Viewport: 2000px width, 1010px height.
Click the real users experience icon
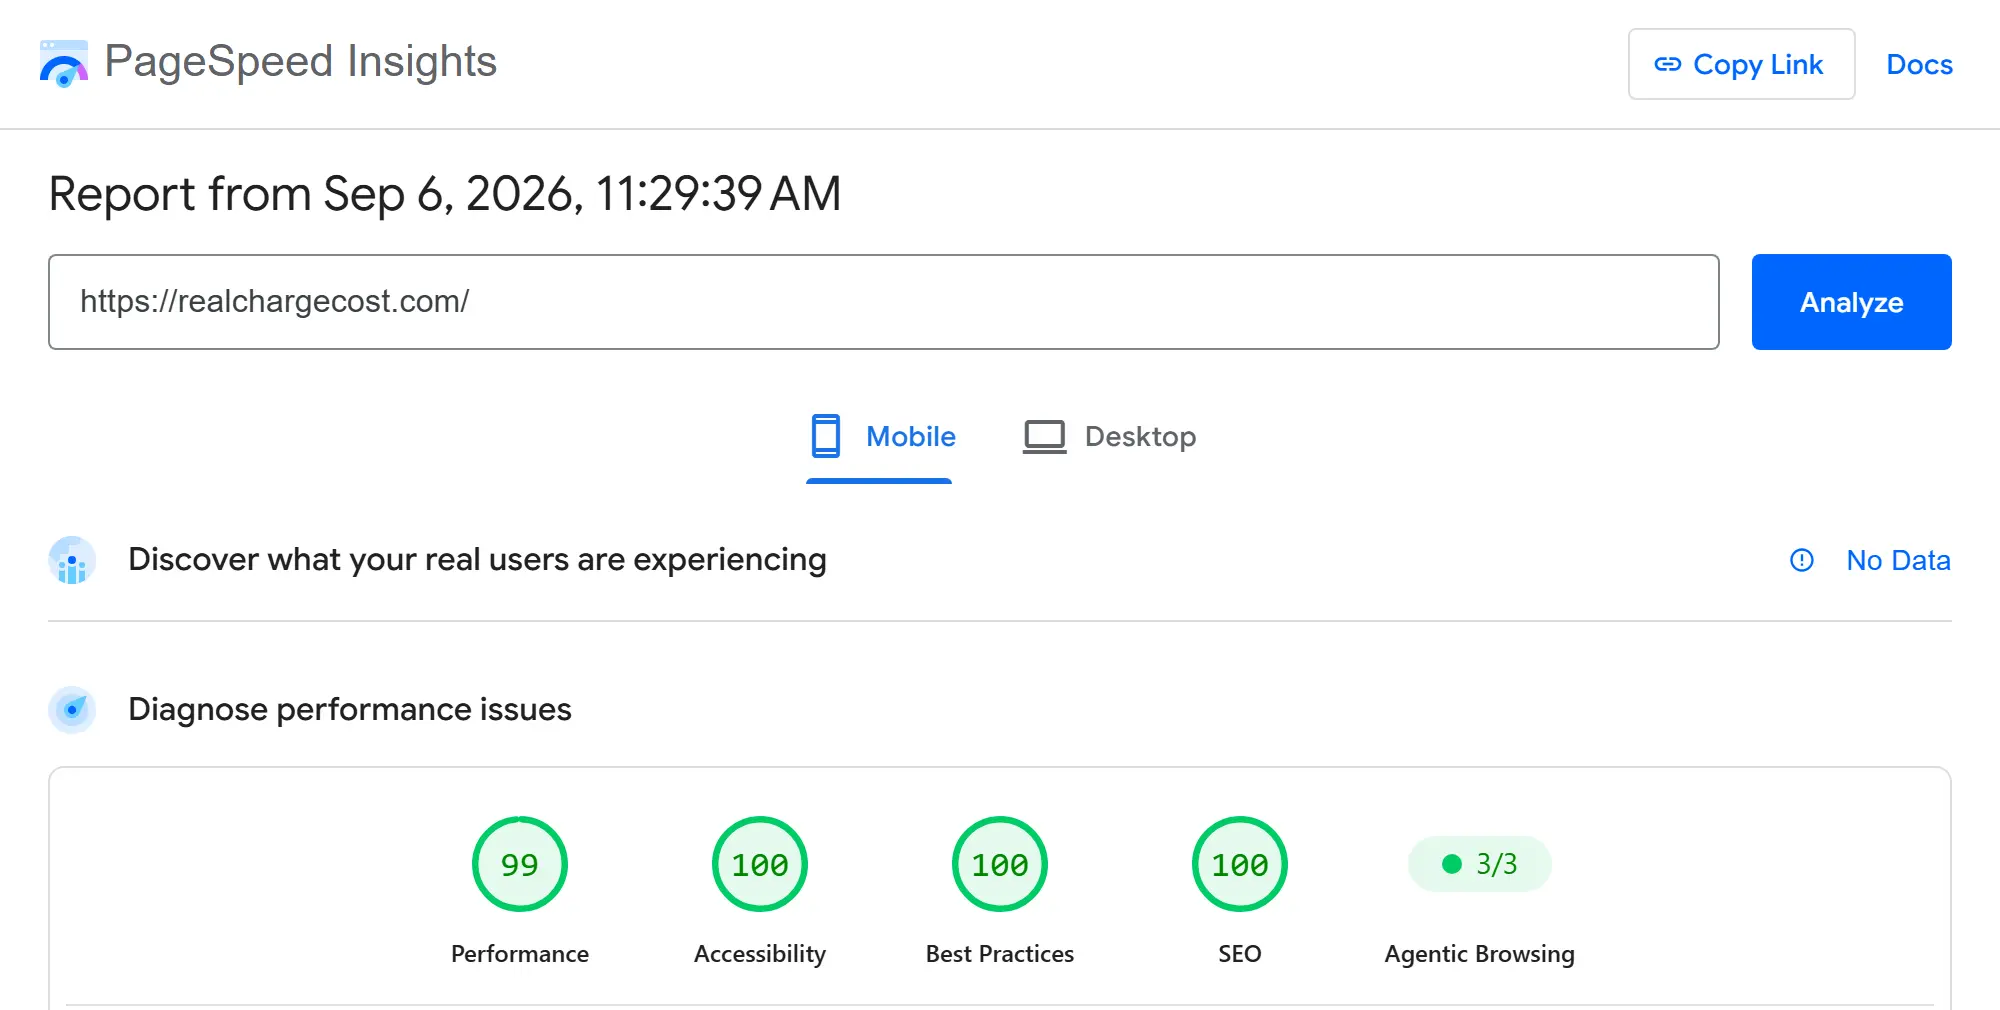(72, 560)
